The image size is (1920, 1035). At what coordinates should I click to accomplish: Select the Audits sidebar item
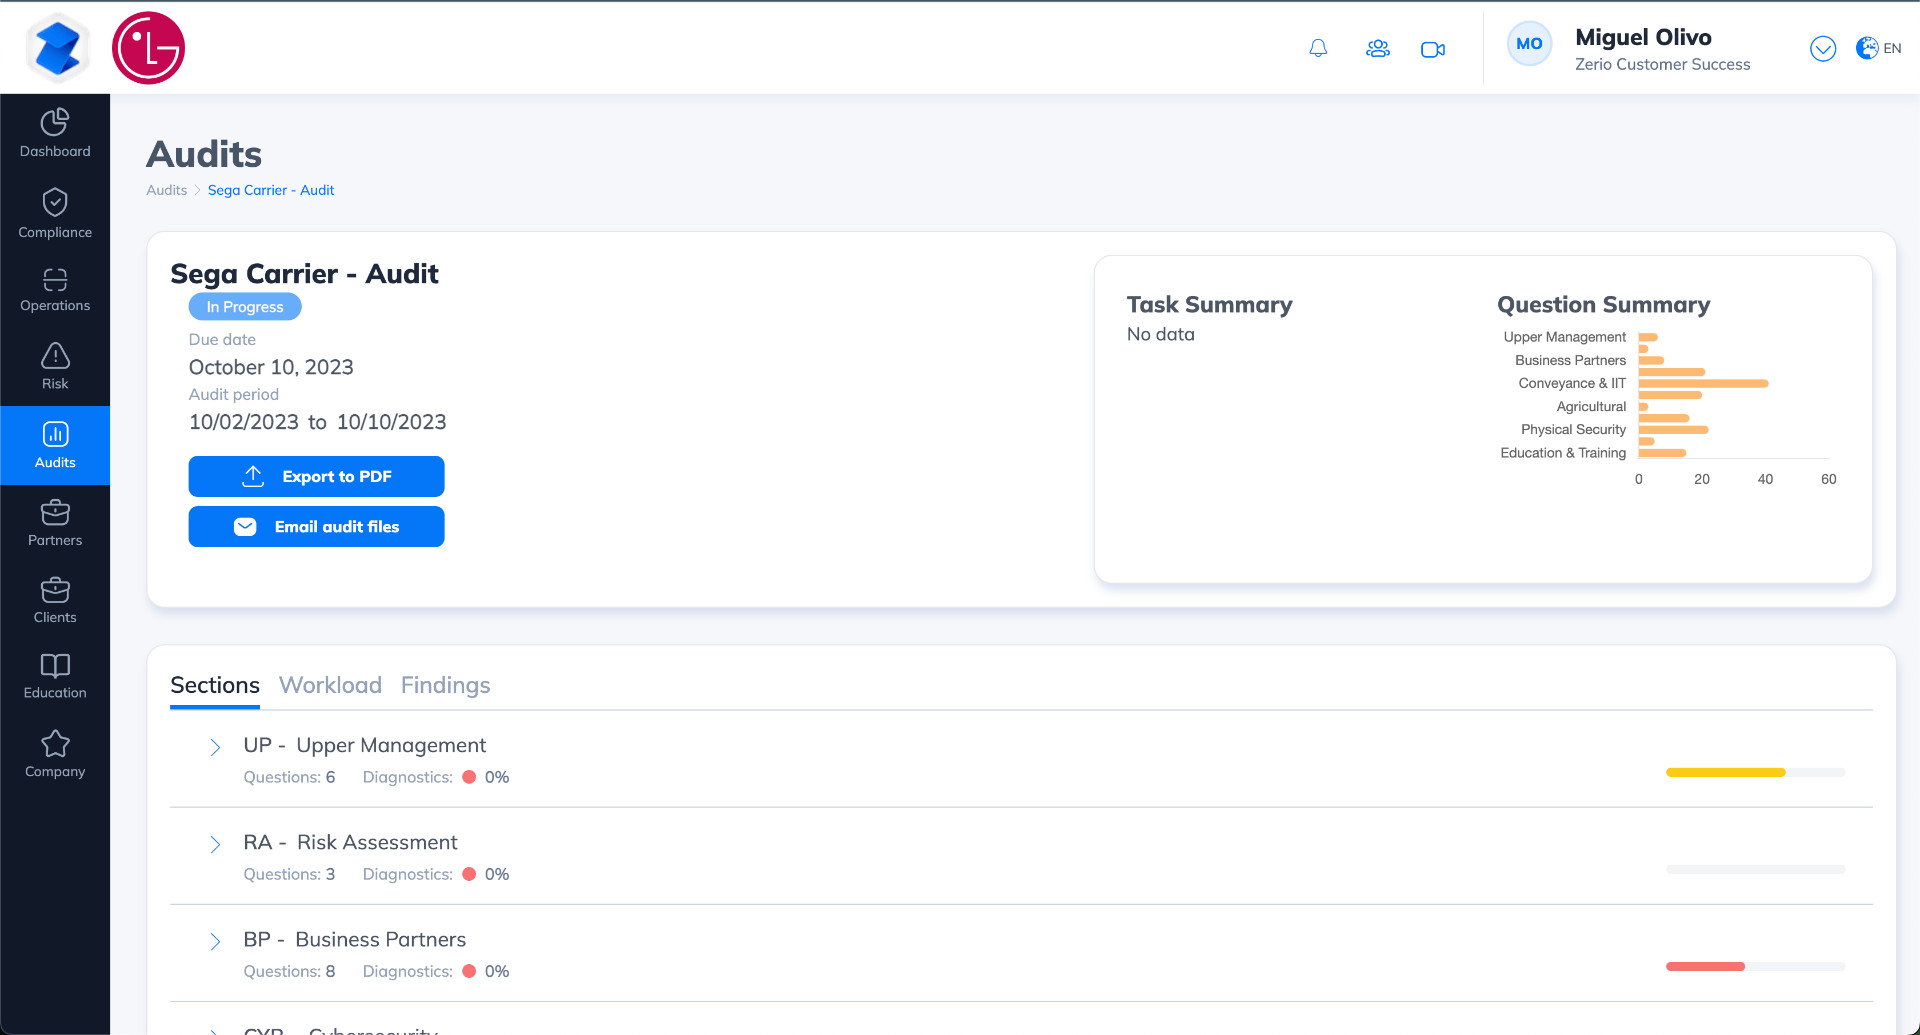55,445
